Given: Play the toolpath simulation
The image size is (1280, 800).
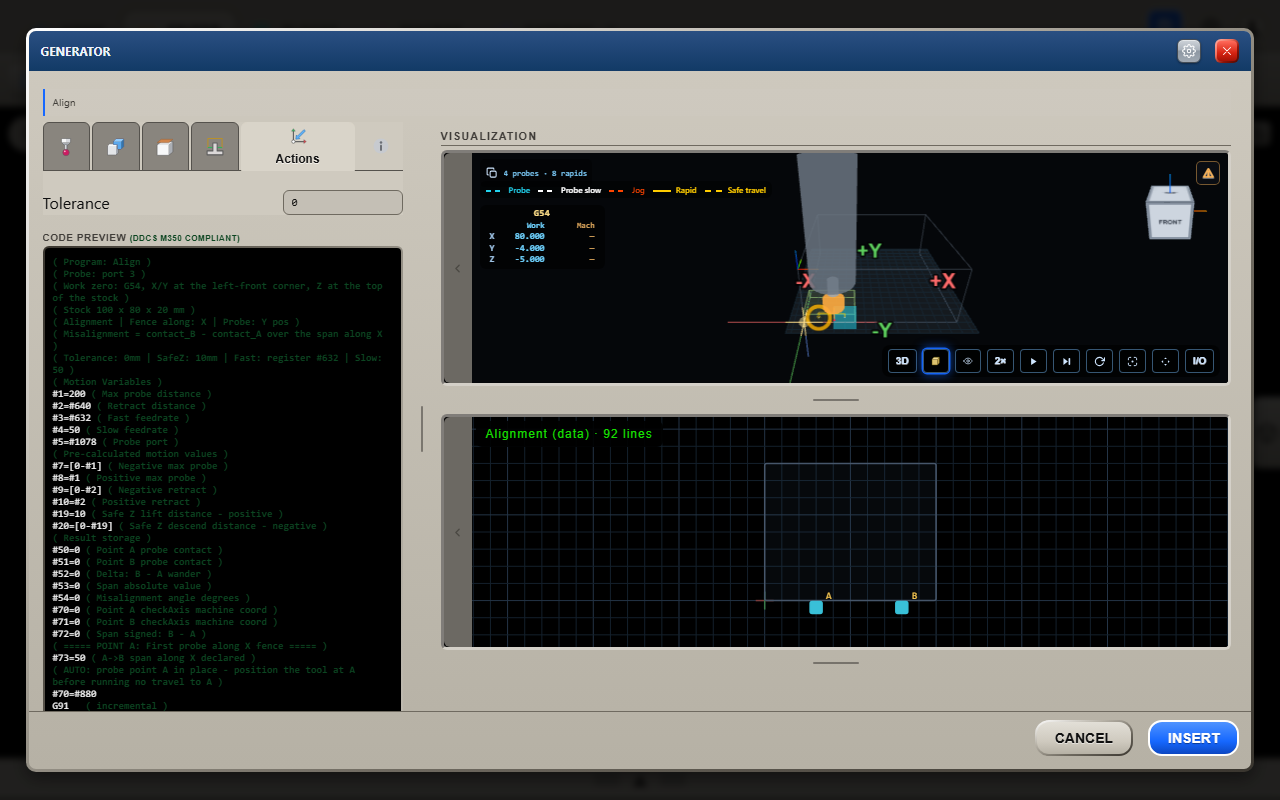Looking at the screenshot, I should [1034, 361].
